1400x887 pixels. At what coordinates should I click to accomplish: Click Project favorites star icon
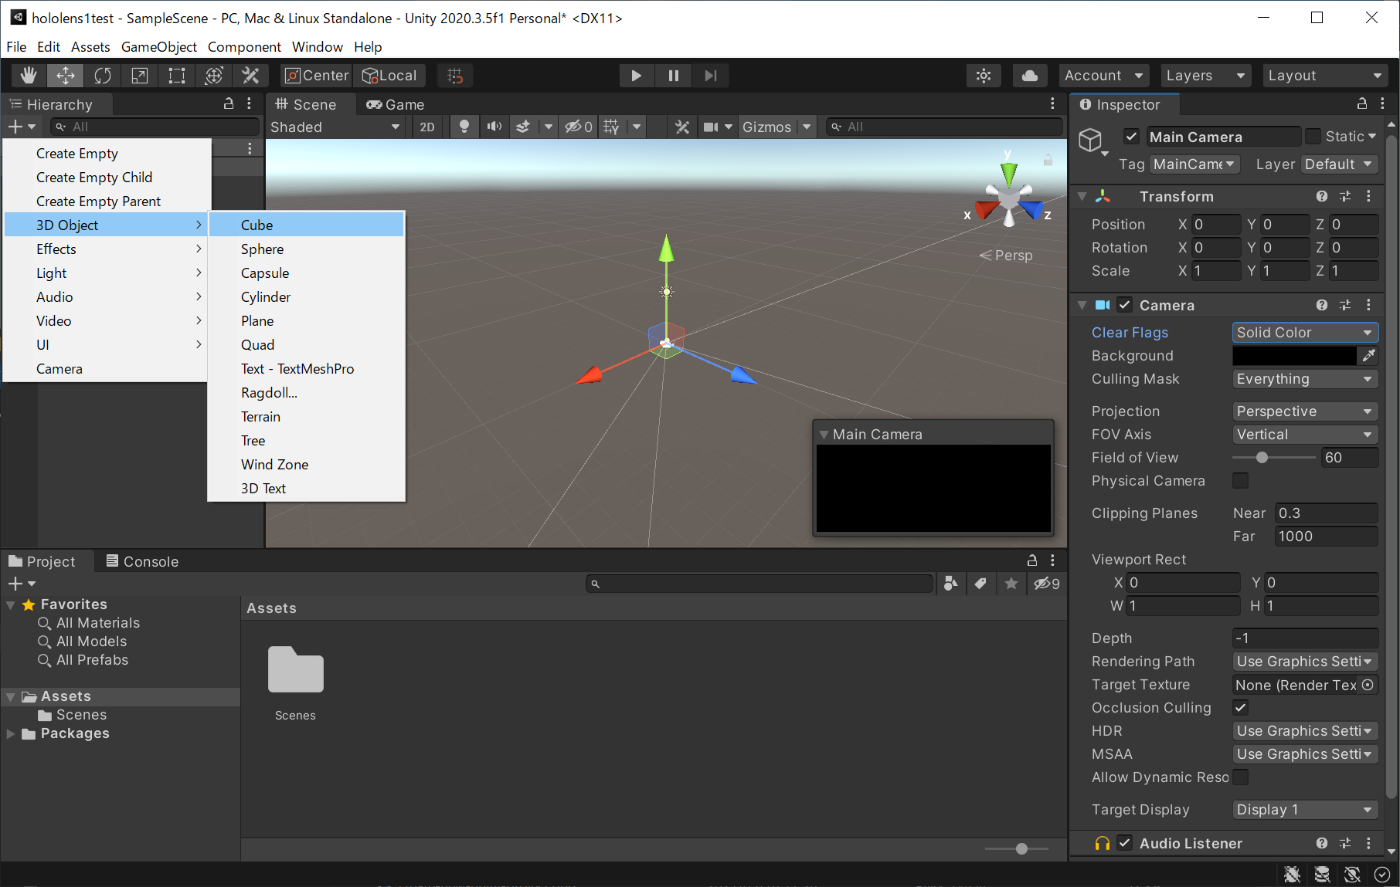click(1011, 583)
